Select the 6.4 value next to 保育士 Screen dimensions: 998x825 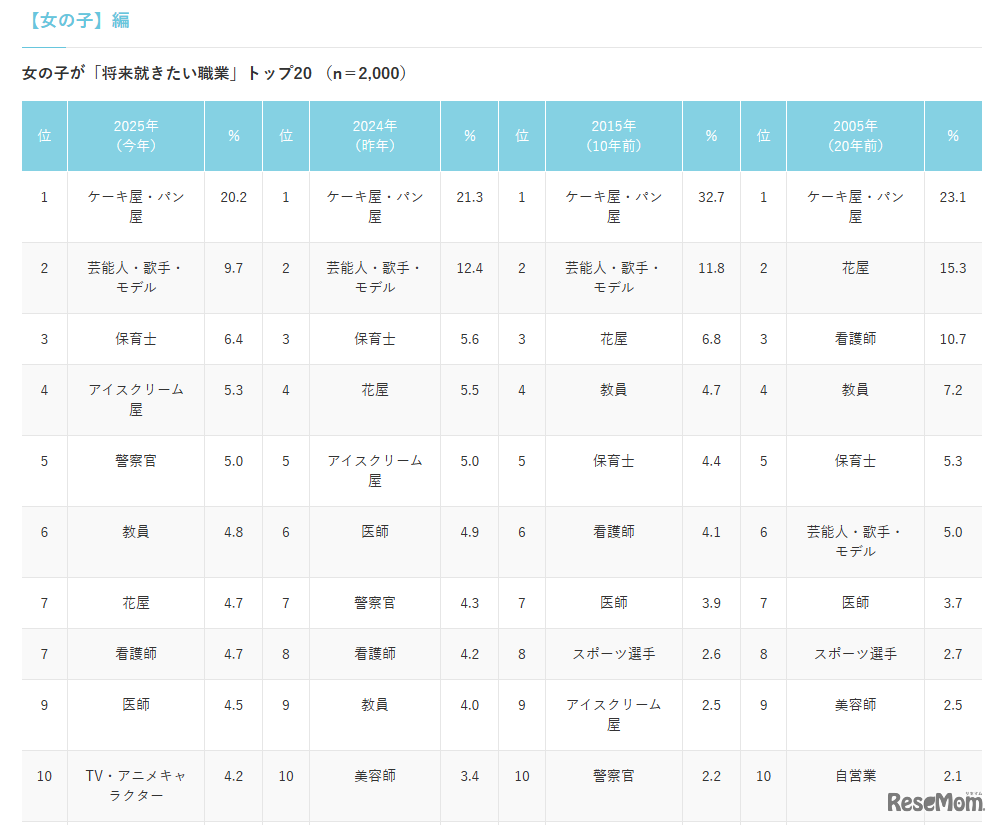234,339
